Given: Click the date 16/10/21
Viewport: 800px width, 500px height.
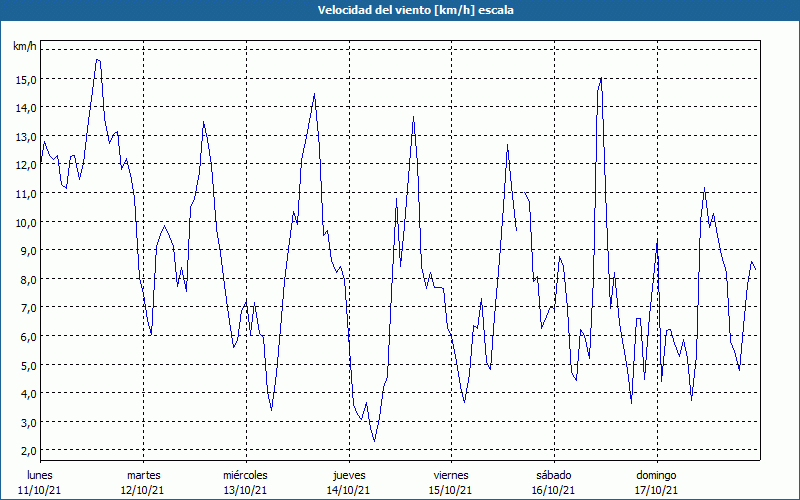Looking at the screenshot, I should [x=553, y=490].
